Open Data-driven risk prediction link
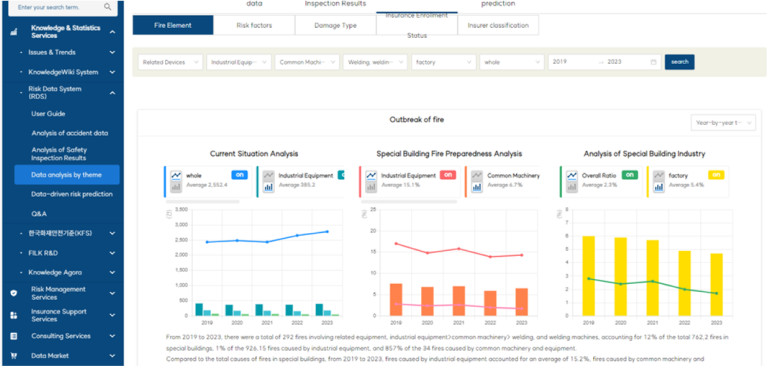 (x=72, y=194)
